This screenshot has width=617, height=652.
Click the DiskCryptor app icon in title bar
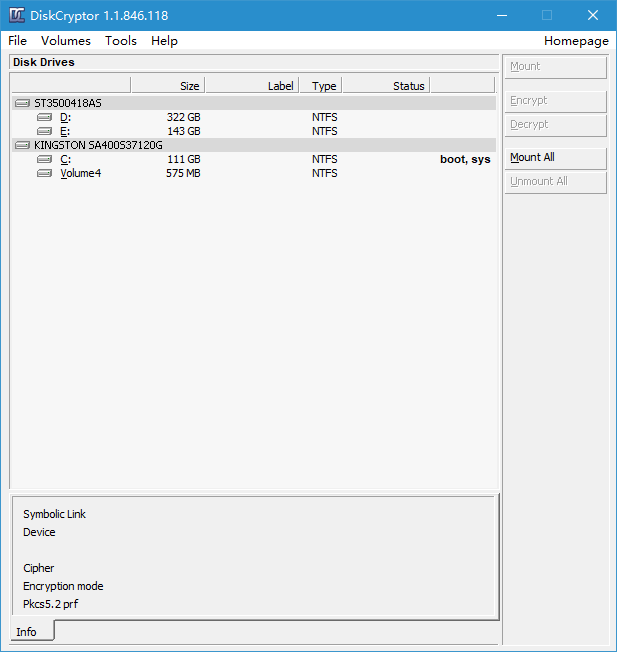[x=17, y=15]
